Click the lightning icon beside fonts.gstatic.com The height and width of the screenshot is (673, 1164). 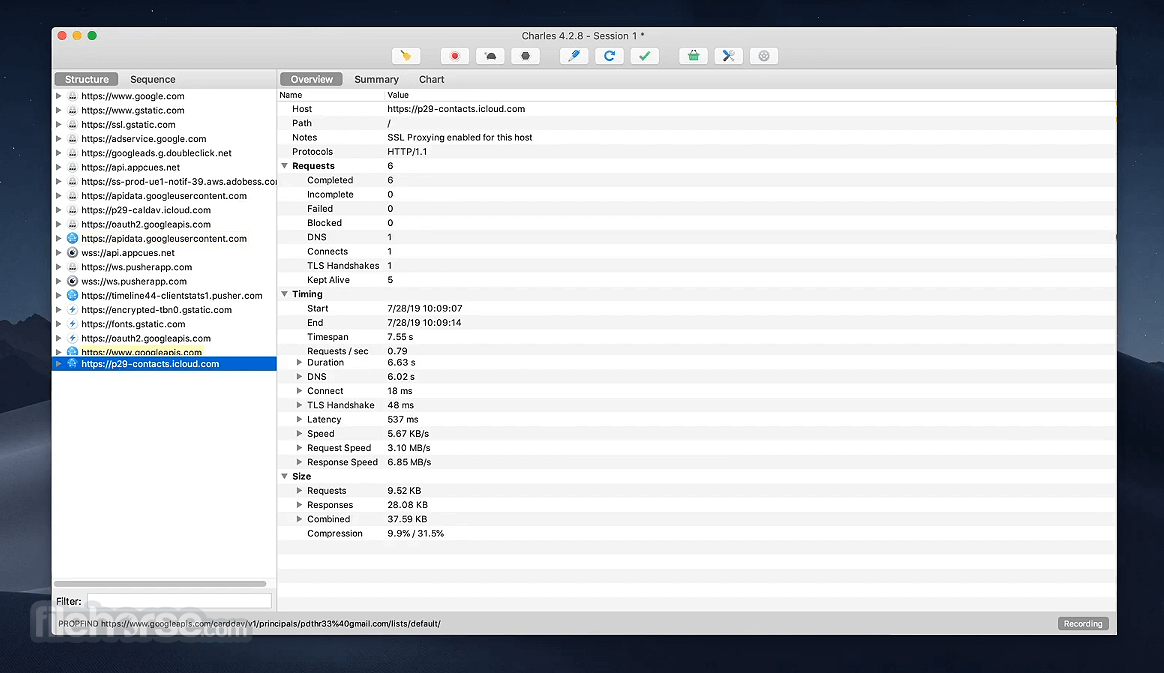72,324
